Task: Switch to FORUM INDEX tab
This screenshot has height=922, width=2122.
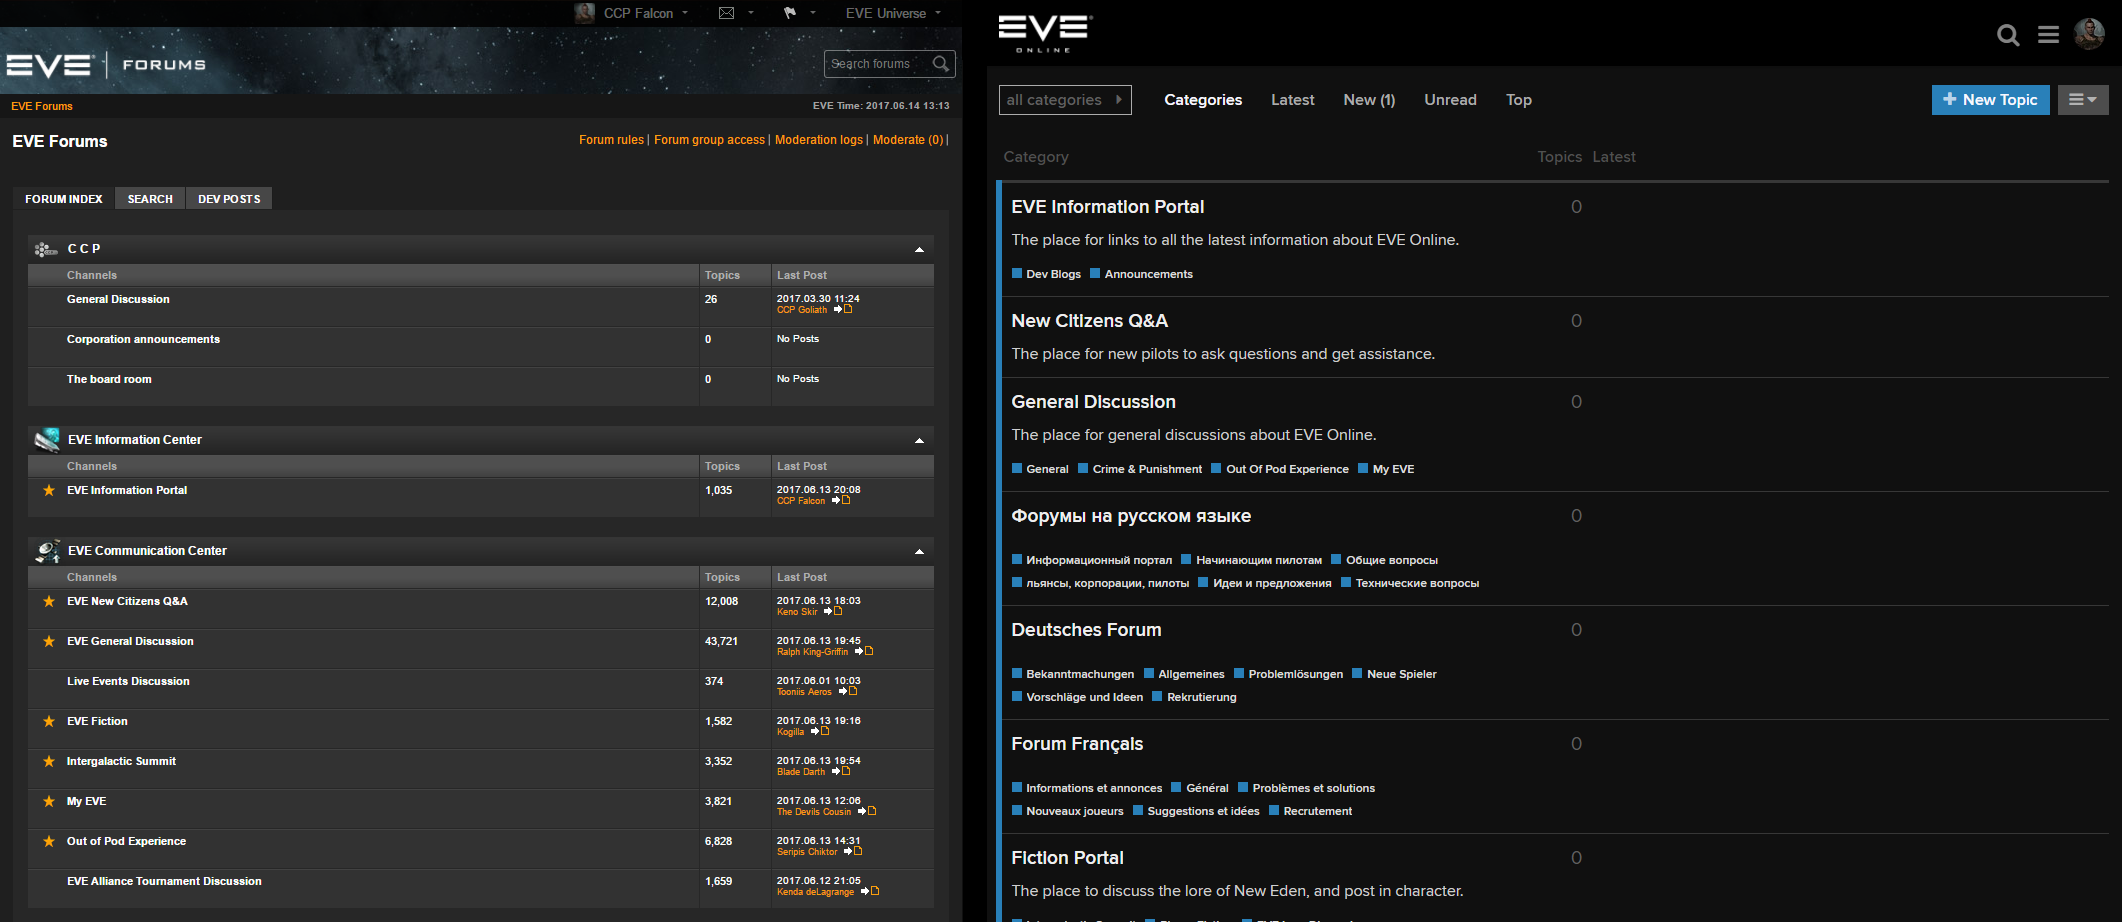Action: (64, 199)
